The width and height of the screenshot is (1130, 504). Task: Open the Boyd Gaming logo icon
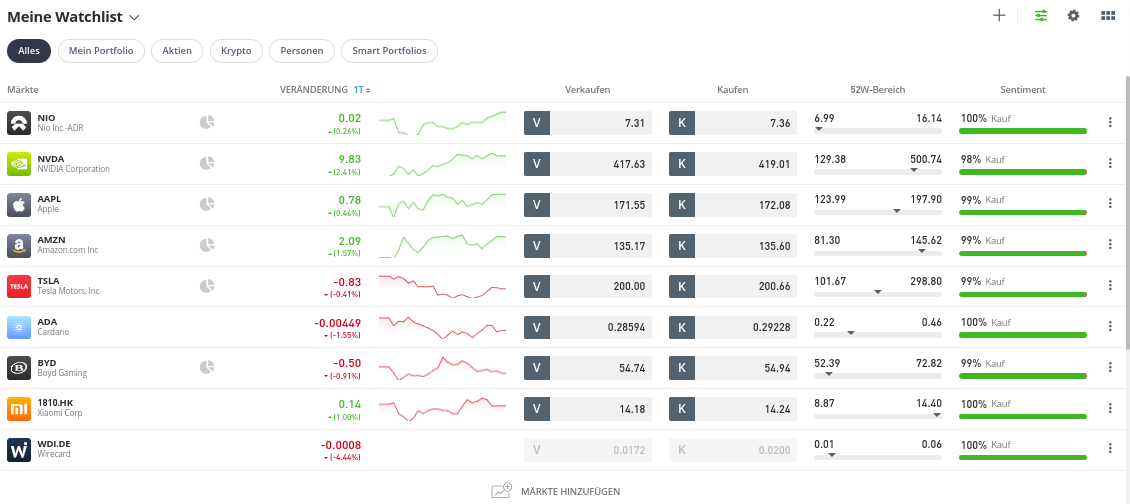click(19, 368)
